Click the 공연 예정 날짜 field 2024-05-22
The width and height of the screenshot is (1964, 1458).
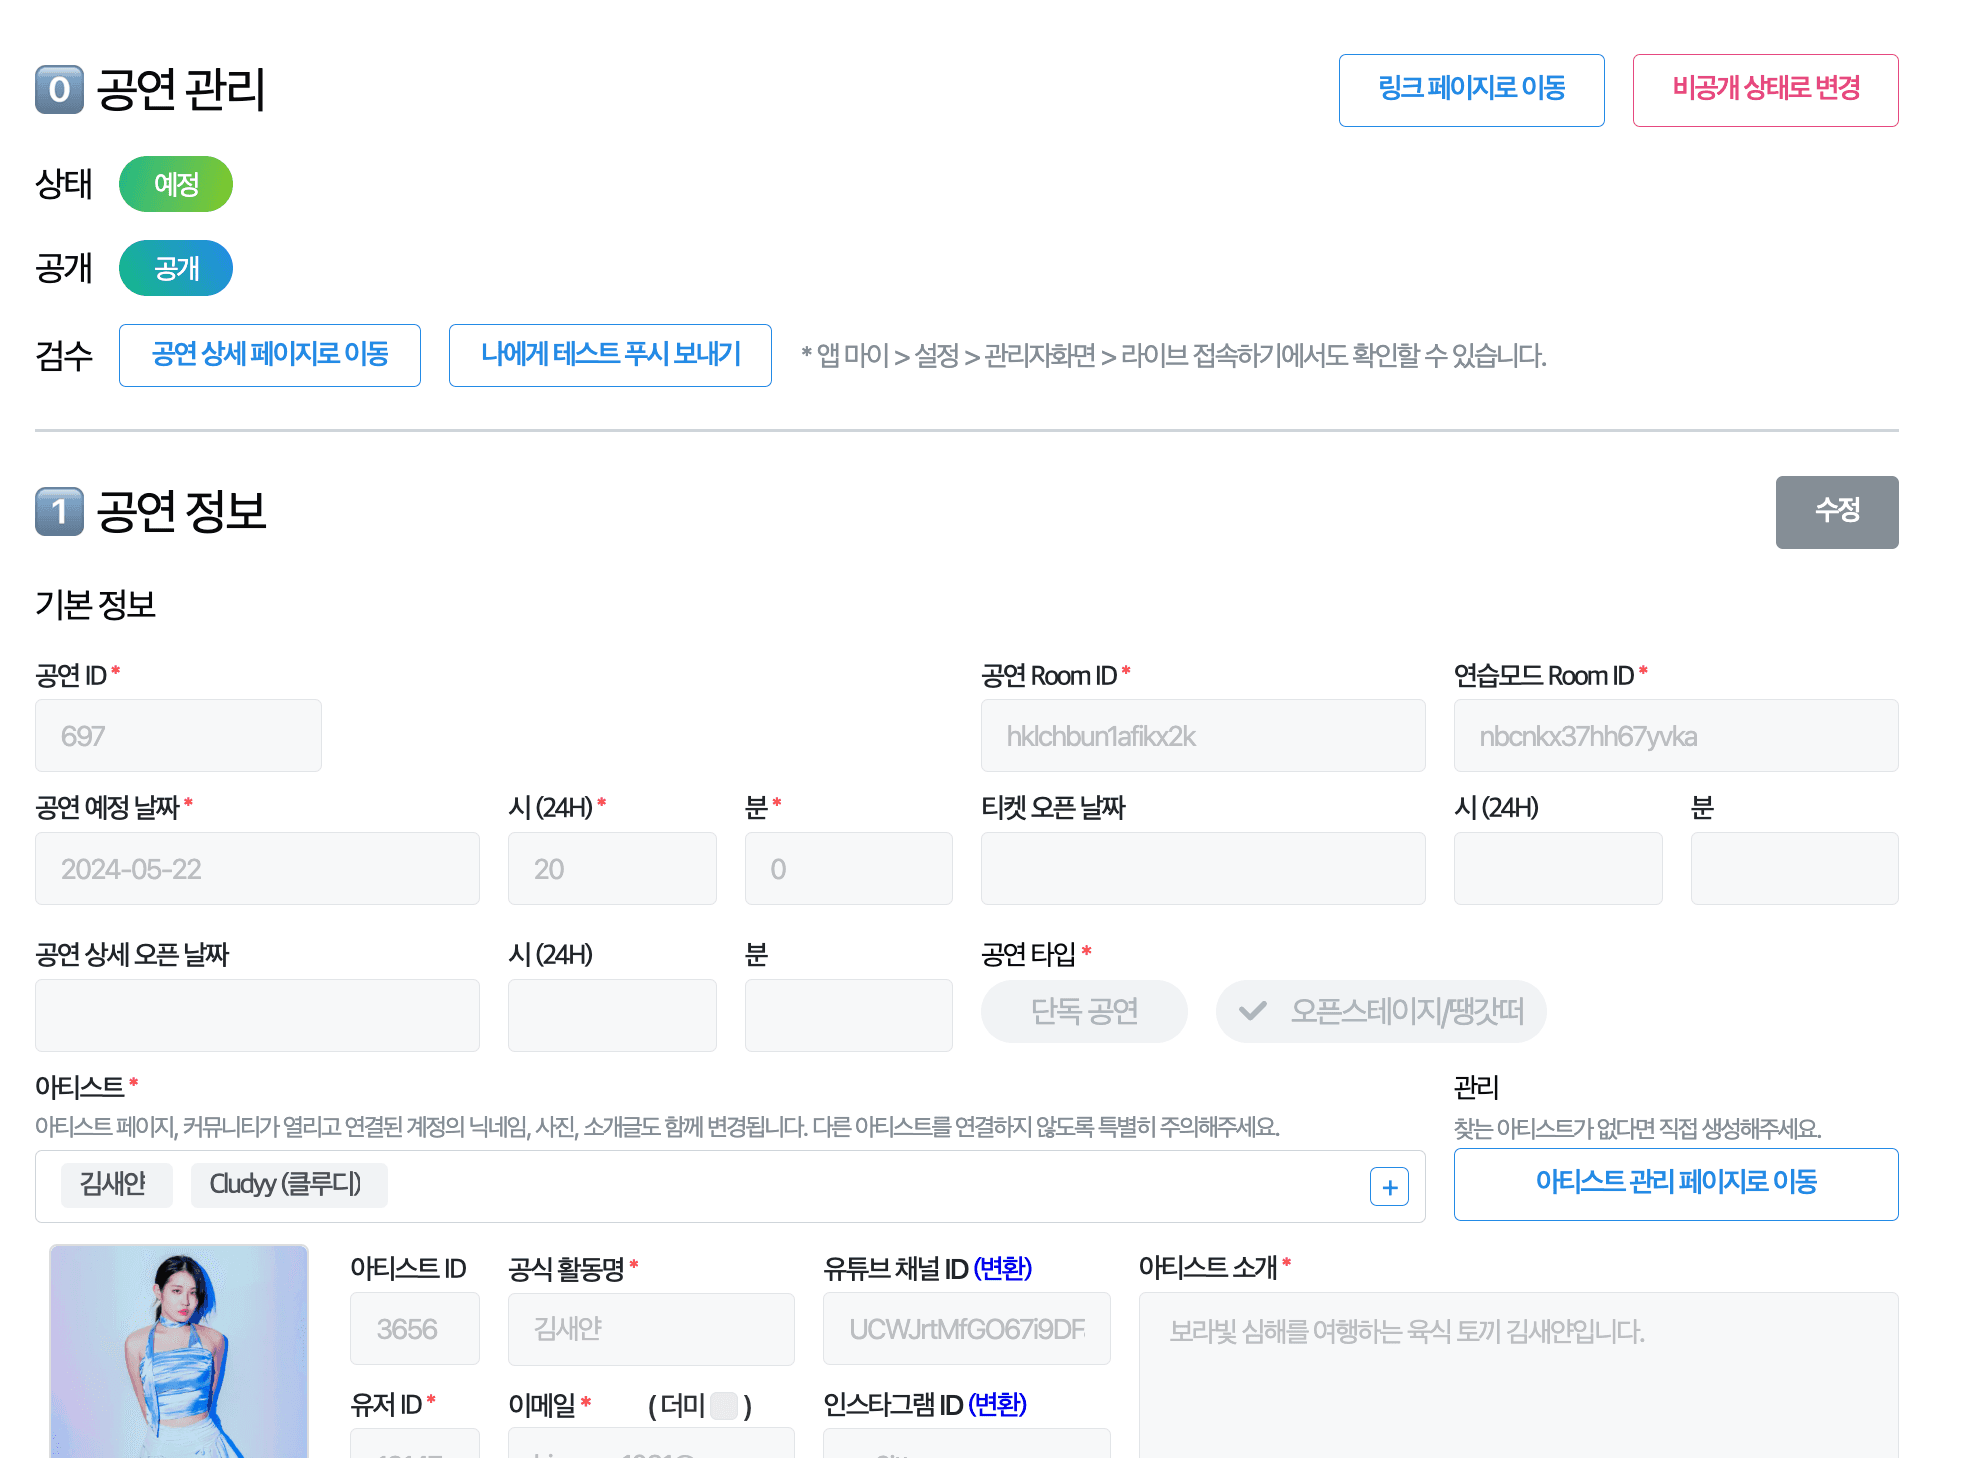tap(257, 868)
